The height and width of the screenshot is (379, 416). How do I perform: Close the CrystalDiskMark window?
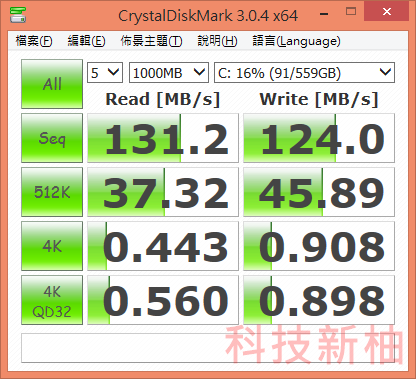(387, 12)
